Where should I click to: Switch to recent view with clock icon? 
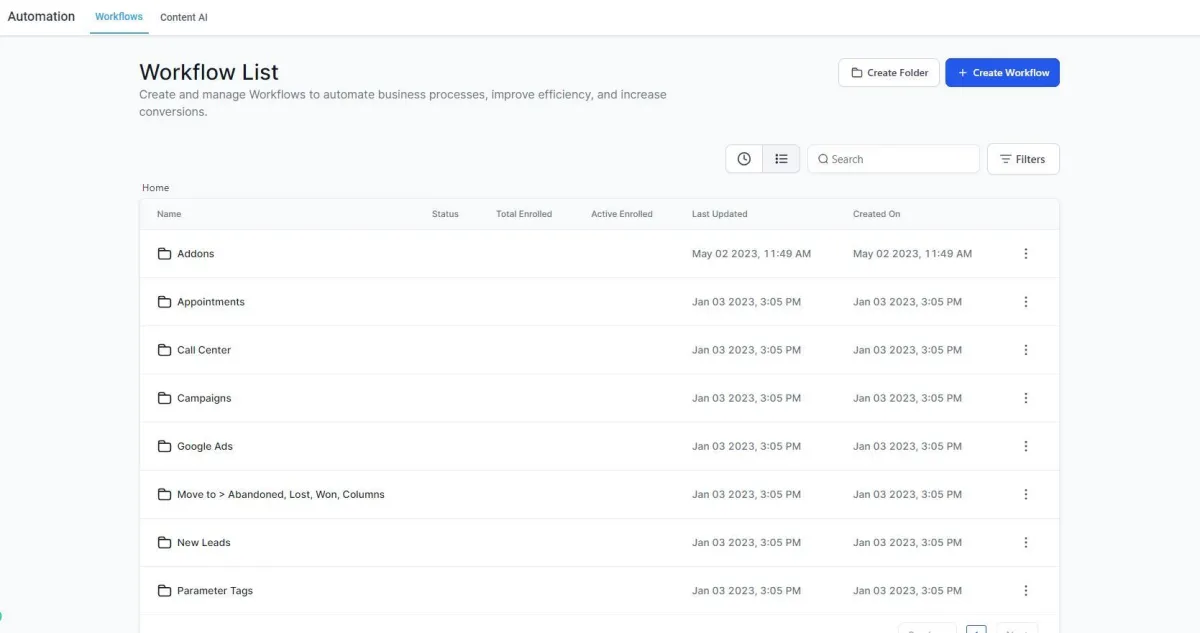744,159
